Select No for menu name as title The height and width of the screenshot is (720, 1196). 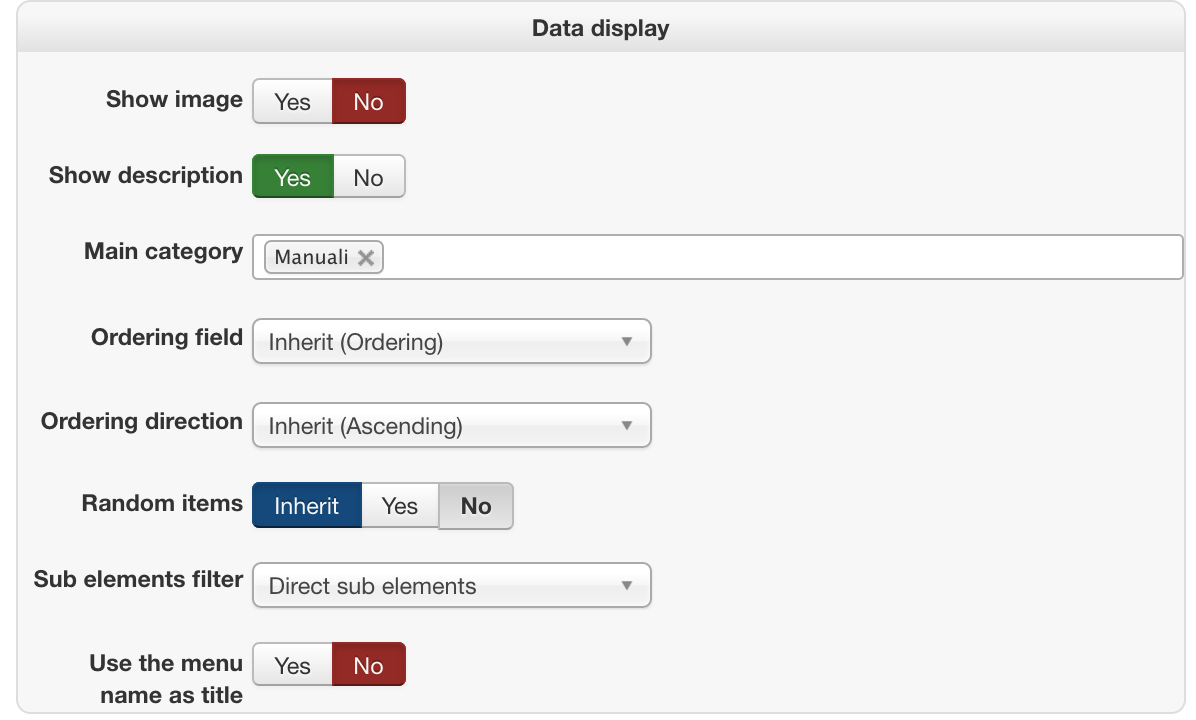tap(368, 665)
